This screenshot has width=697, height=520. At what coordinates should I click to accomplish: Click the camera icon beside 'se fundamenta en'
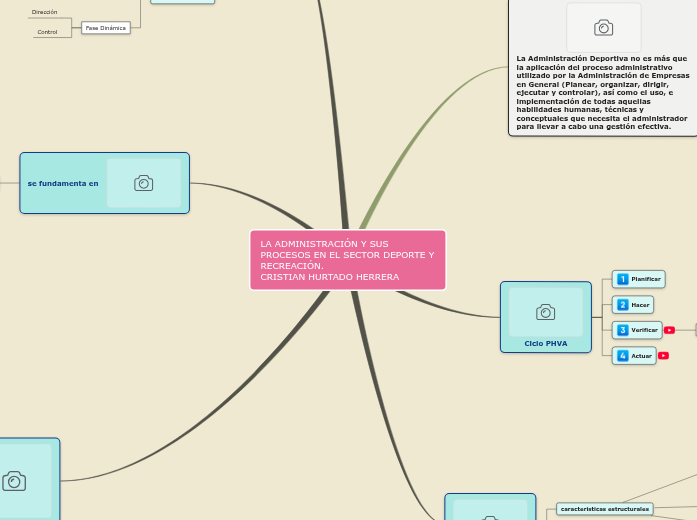tap(144, 183)
